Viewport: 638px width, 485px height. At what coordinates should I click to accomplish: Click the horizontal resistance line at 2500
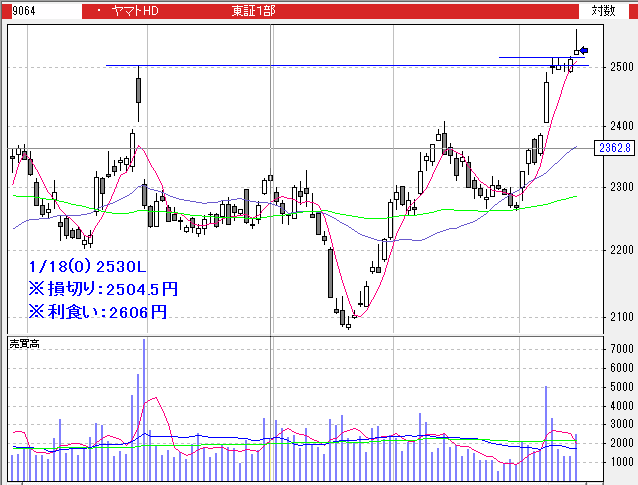coord(300,66)
